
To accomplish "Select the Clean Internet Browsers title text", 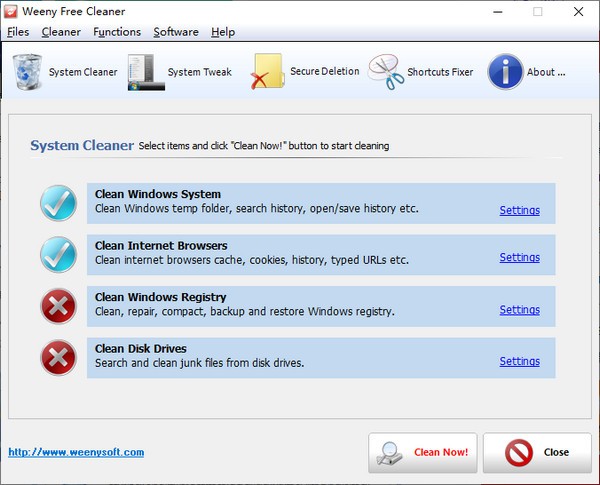I will (x=161, y=246).
